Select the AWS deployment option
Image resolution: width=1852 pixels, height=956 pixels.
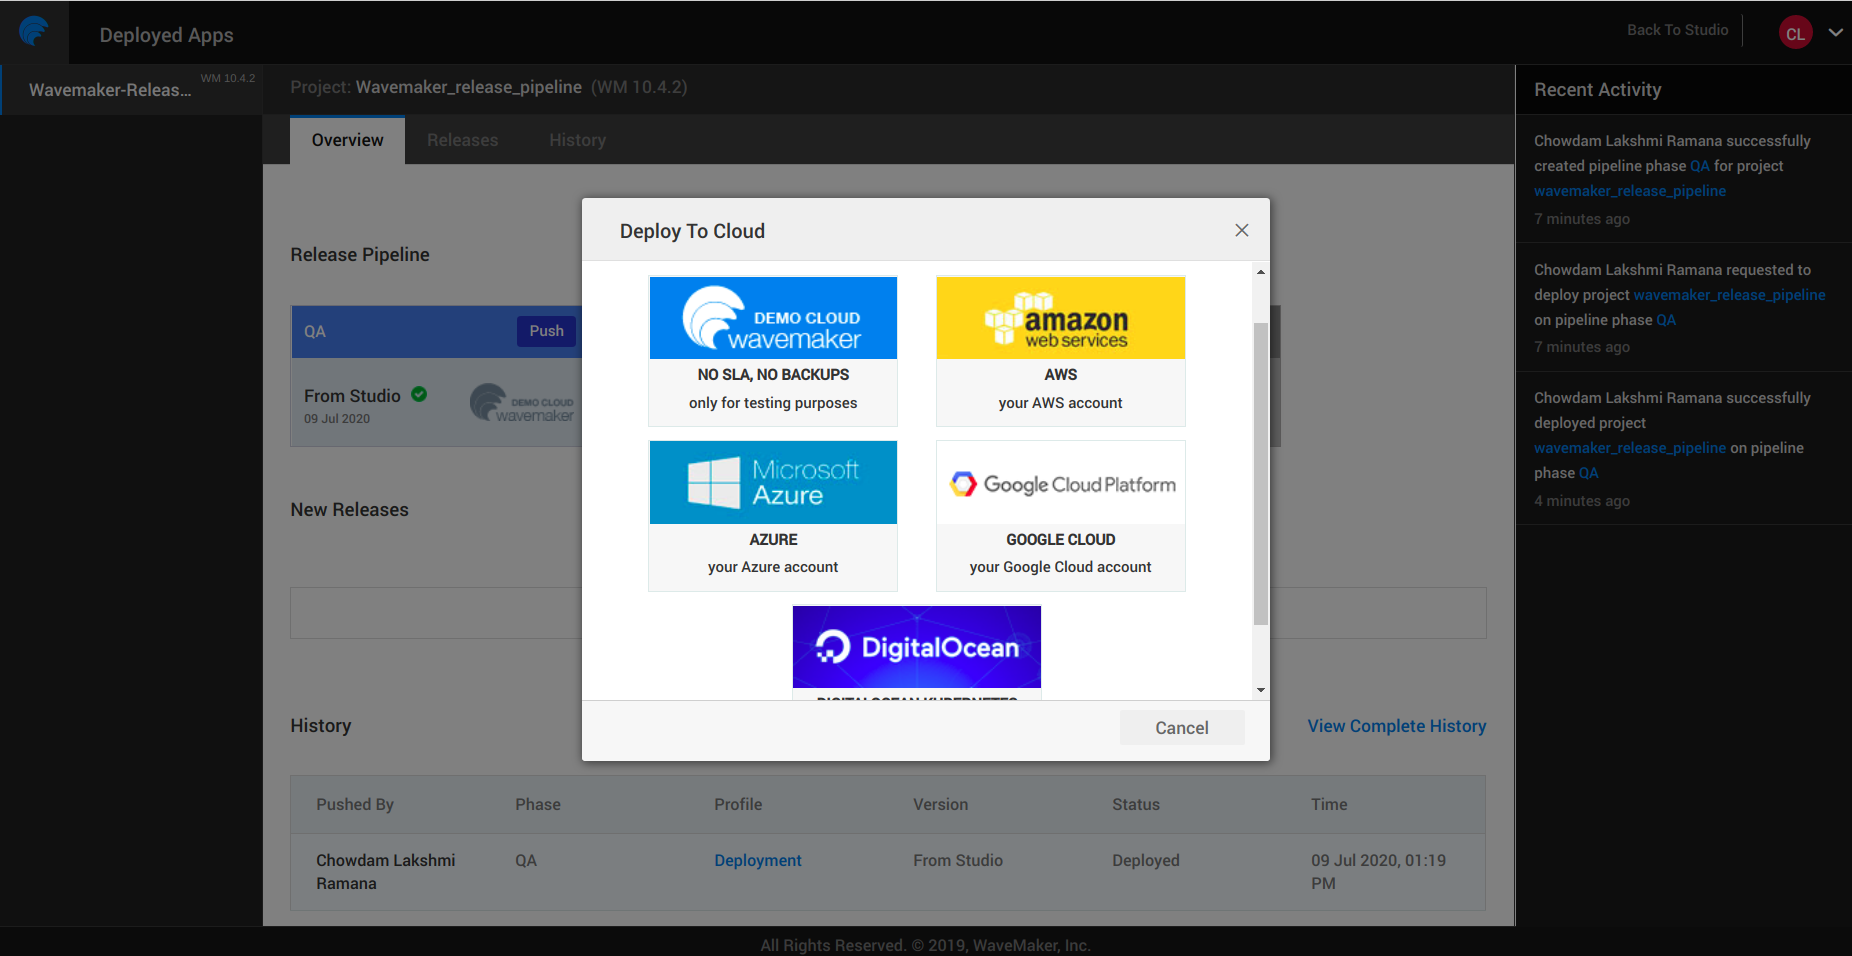pyautogui.click(x=1060, y=350)
